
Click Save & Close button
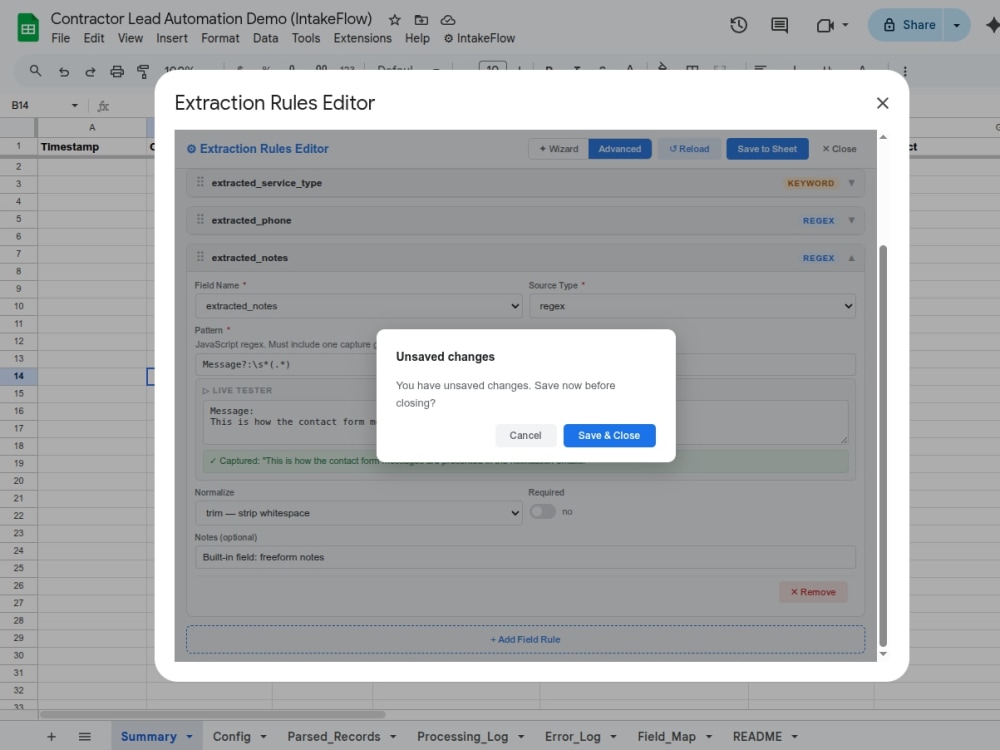[x=609, y=436]
